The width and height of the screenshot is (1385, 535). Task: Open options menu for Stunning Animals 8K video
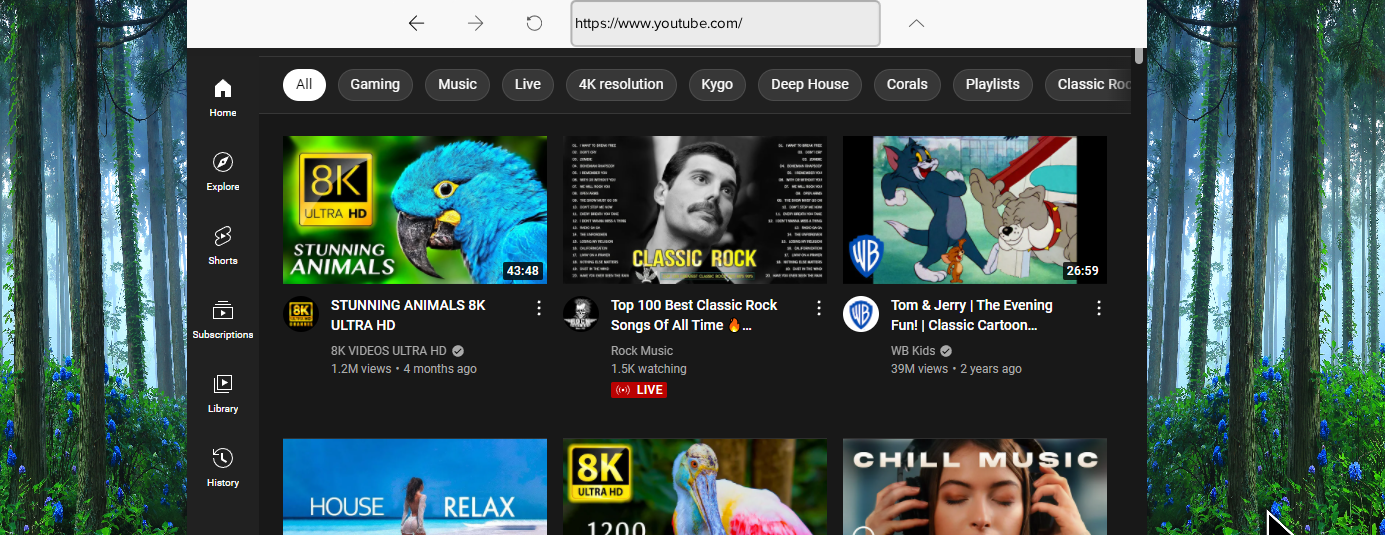pyautogui.click(x=539, y=308)
